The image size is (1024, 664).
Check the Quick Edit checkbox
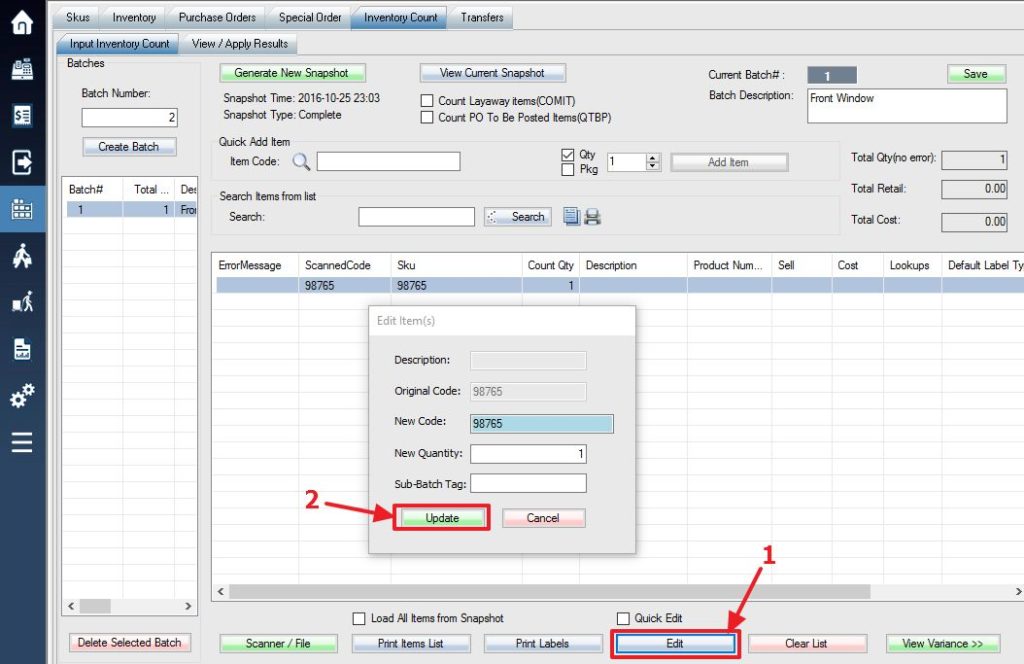point(623,618)
